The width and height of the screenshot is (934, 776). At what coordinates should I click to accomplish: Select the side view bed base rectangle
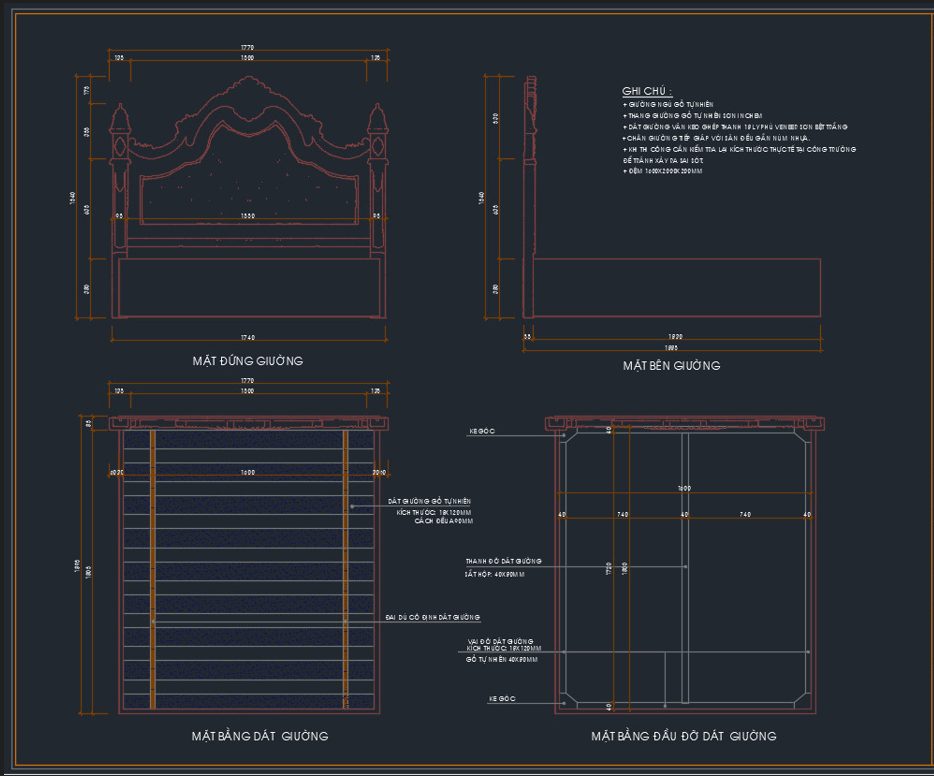tap(677, 288)
